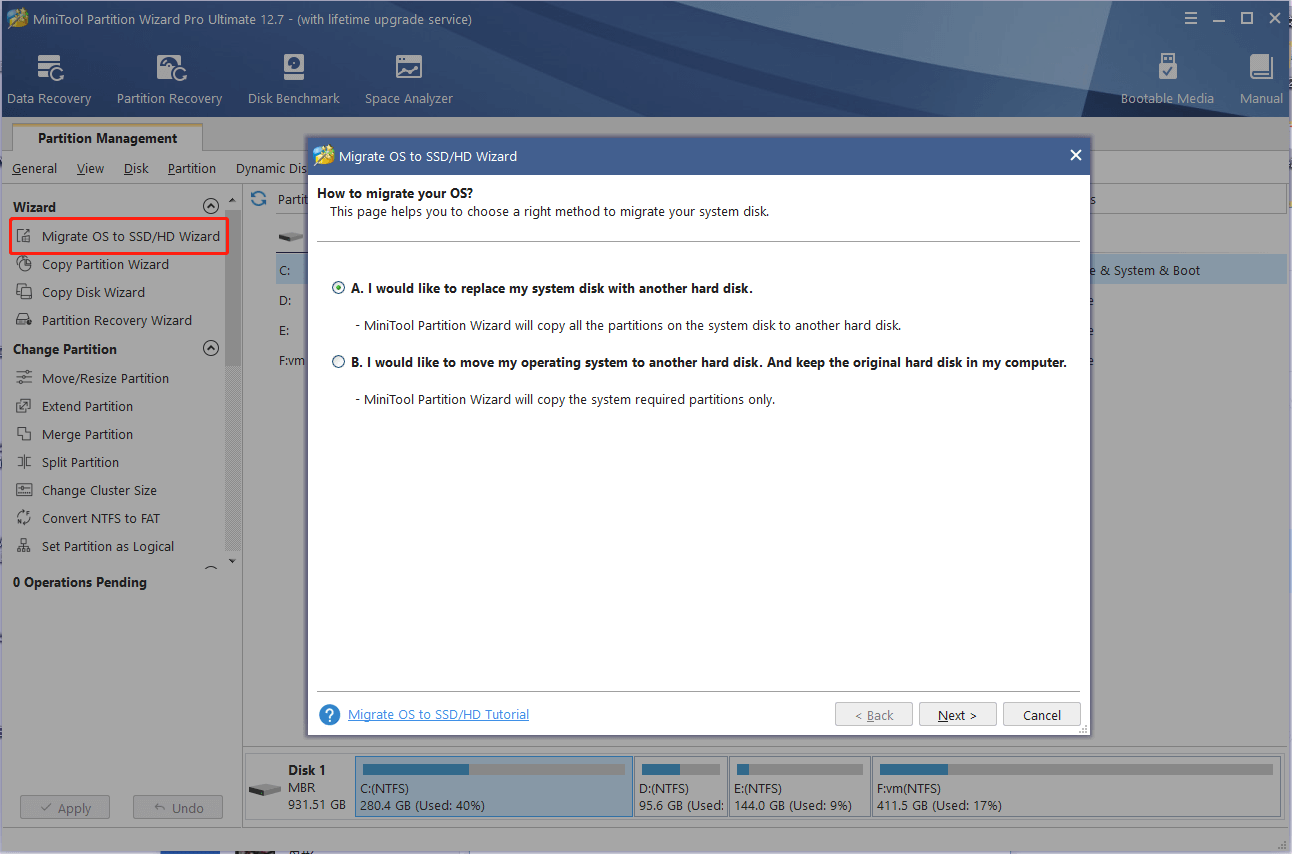This screenshot has height=854, width=1292.
Task: Collapse the Wizard section chevron
Action: pyautogui.click(x=210, y=206)
